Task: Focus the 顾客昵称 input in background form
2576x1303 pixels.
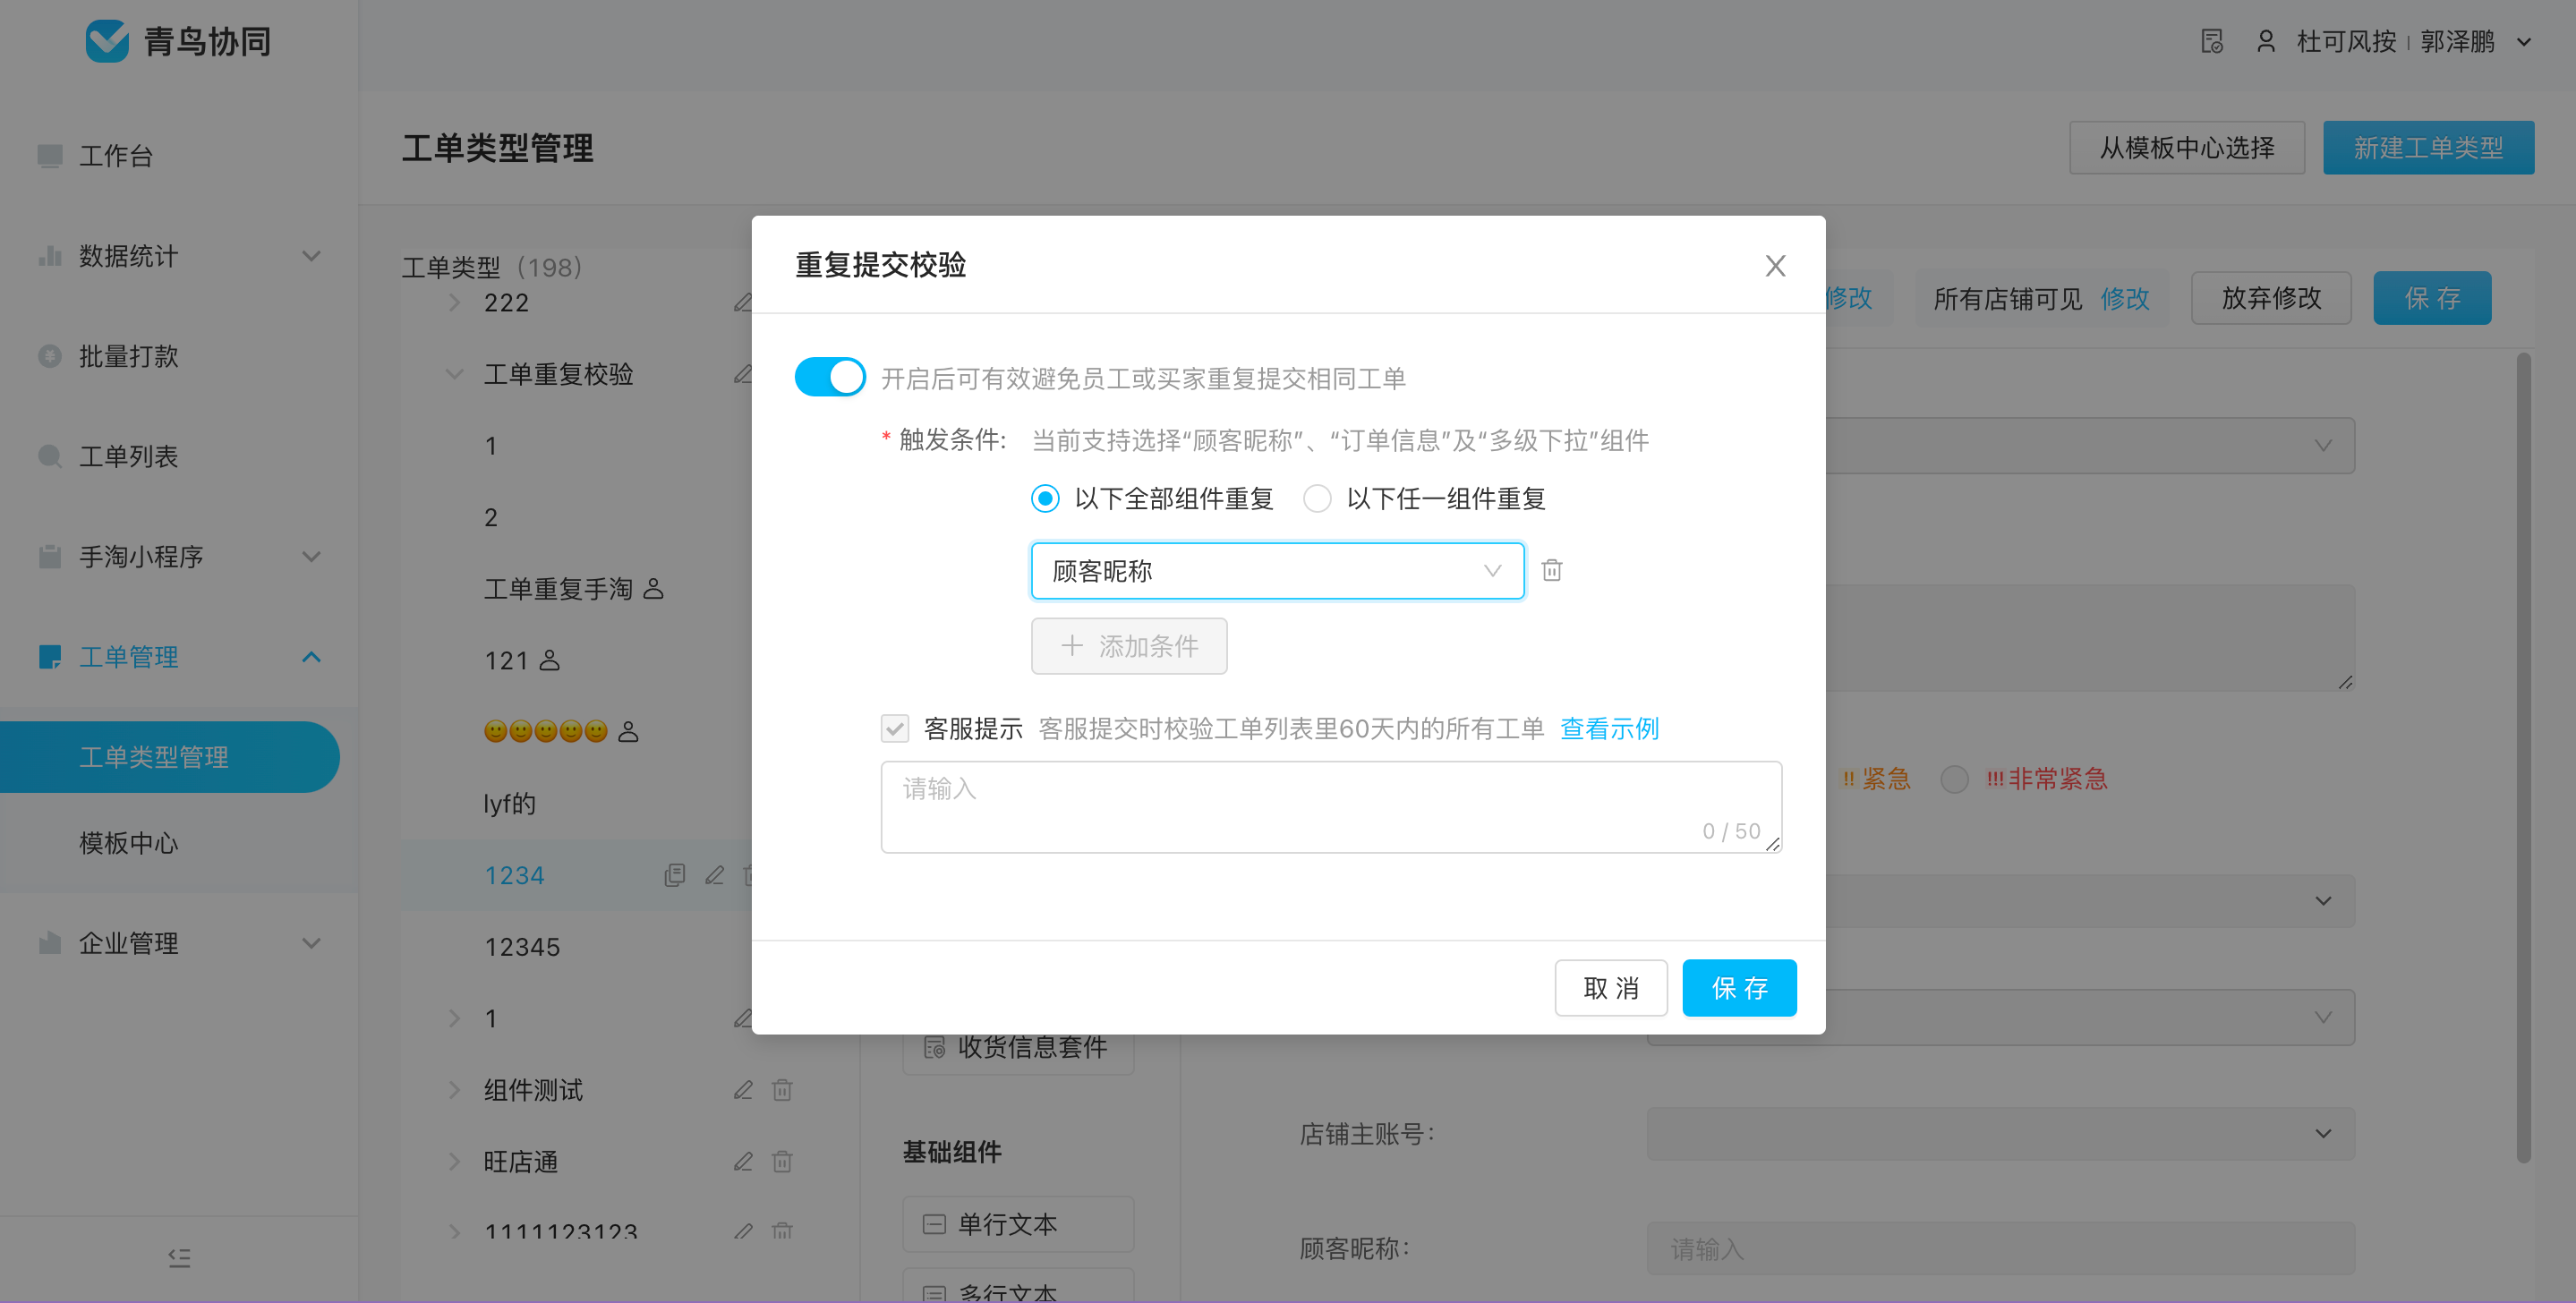Action: [2000, 1248]
